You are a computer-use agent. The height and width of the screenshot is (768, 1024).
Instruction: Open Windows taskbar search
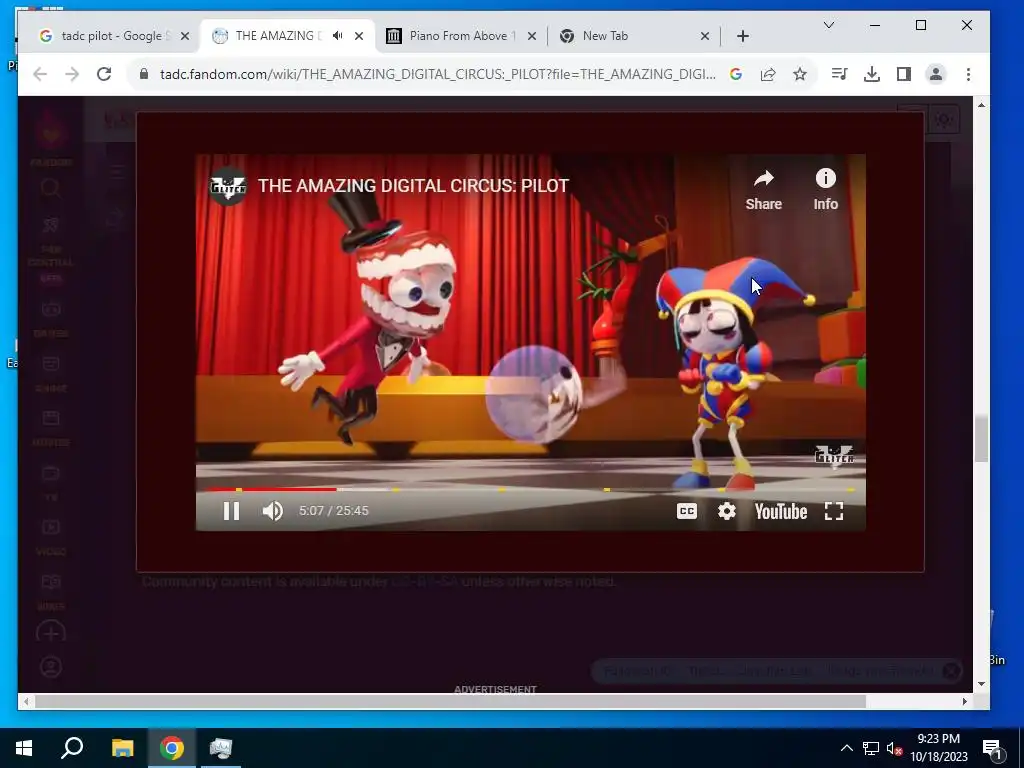[72, 748]
